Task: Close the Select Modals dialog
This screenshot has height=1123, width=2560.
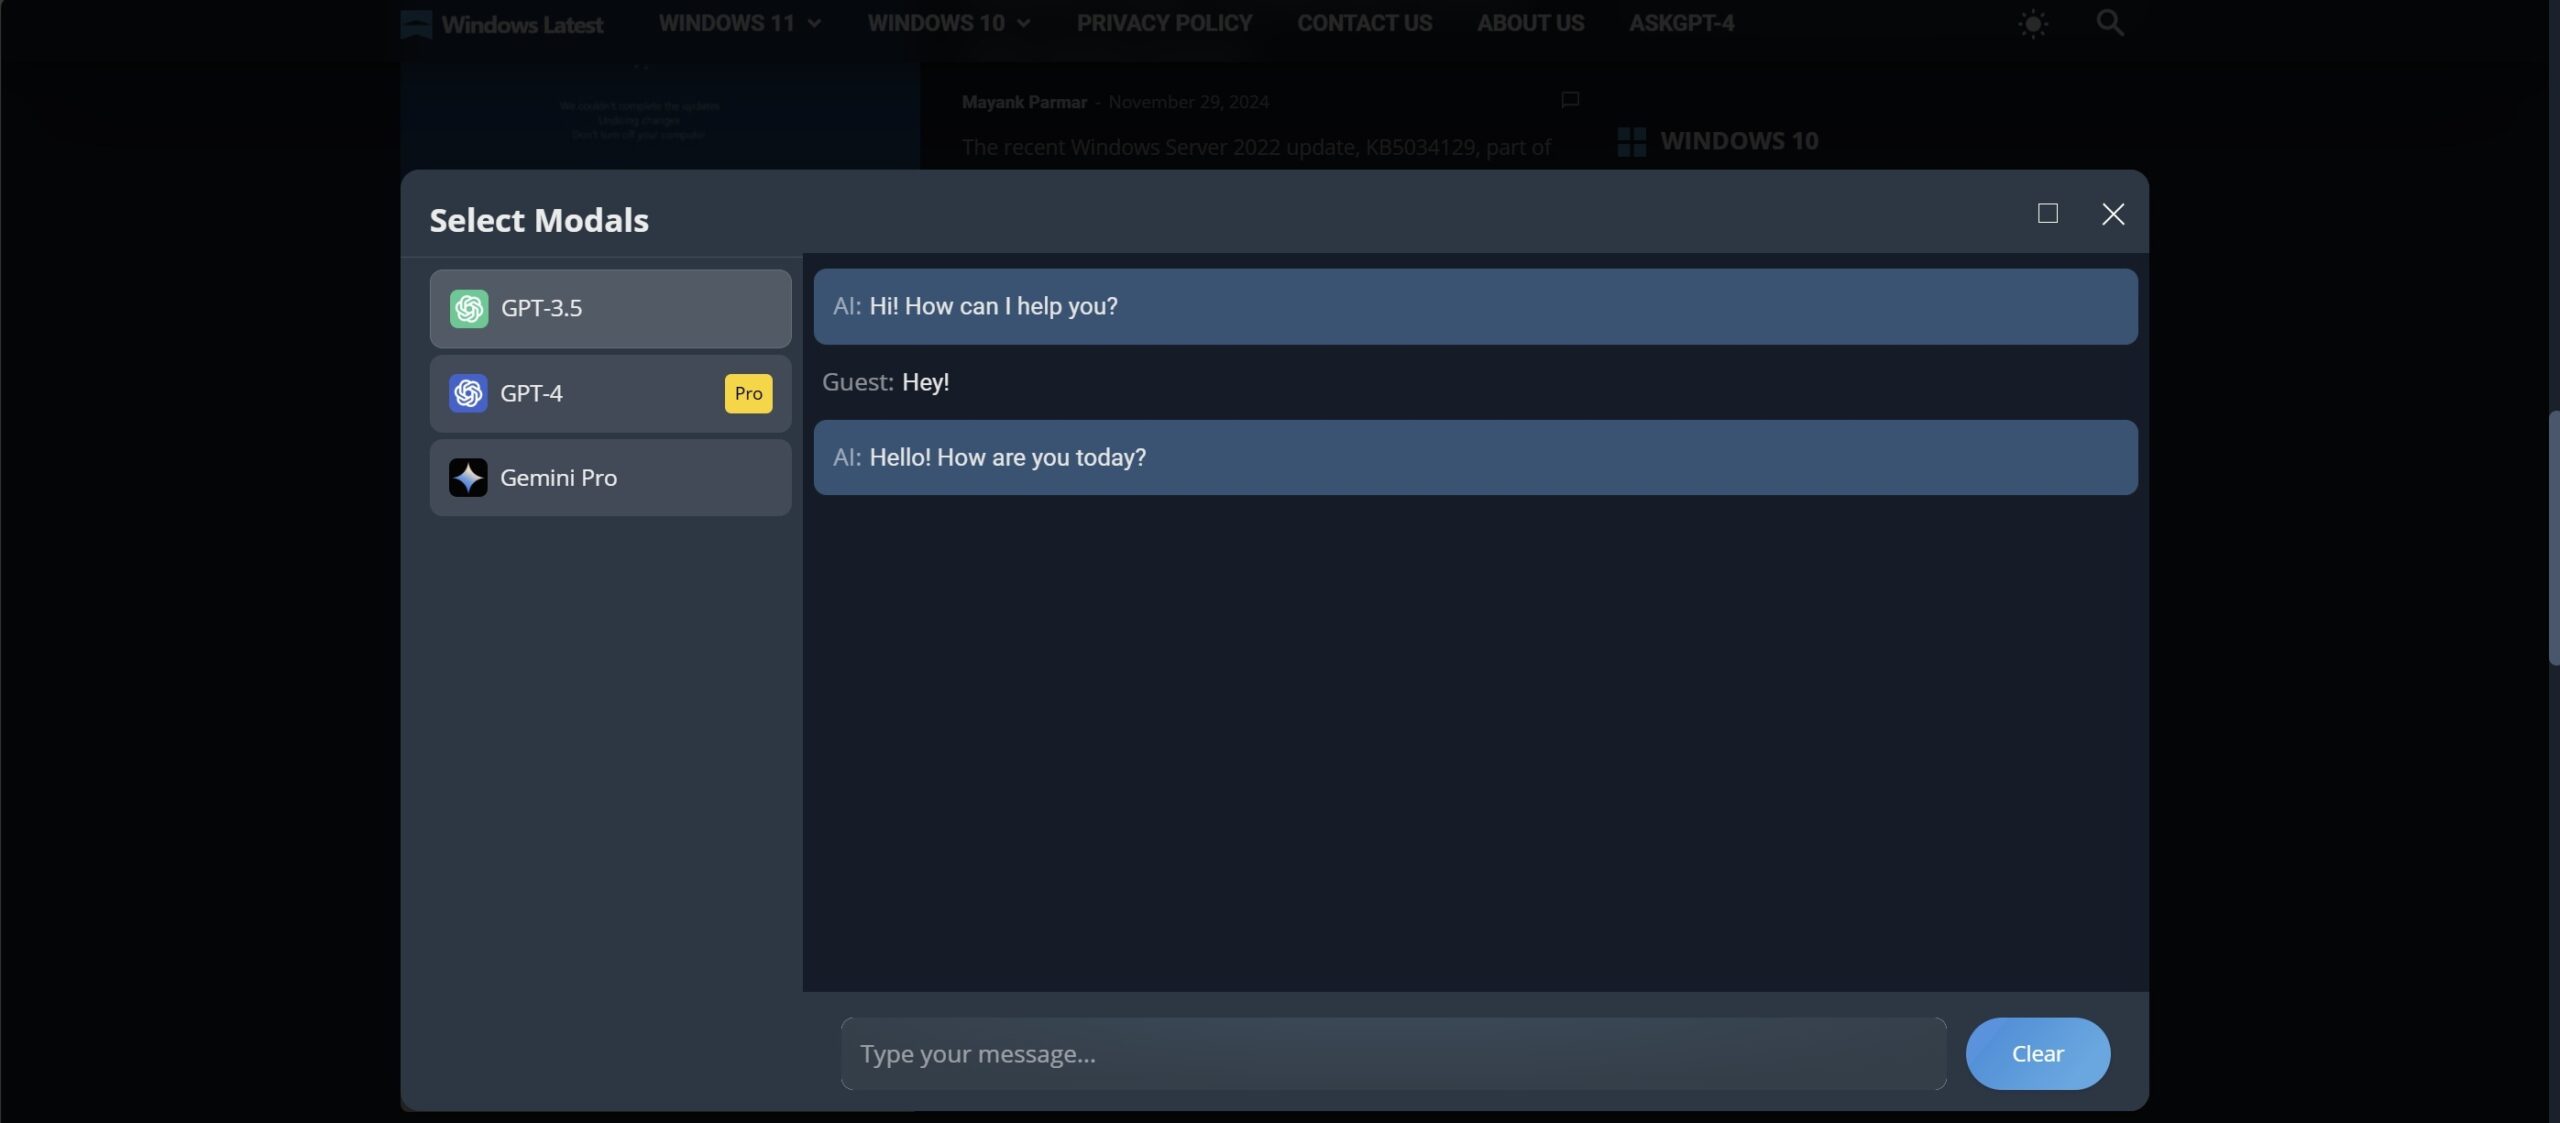Action: click(x=2113, y=214)
